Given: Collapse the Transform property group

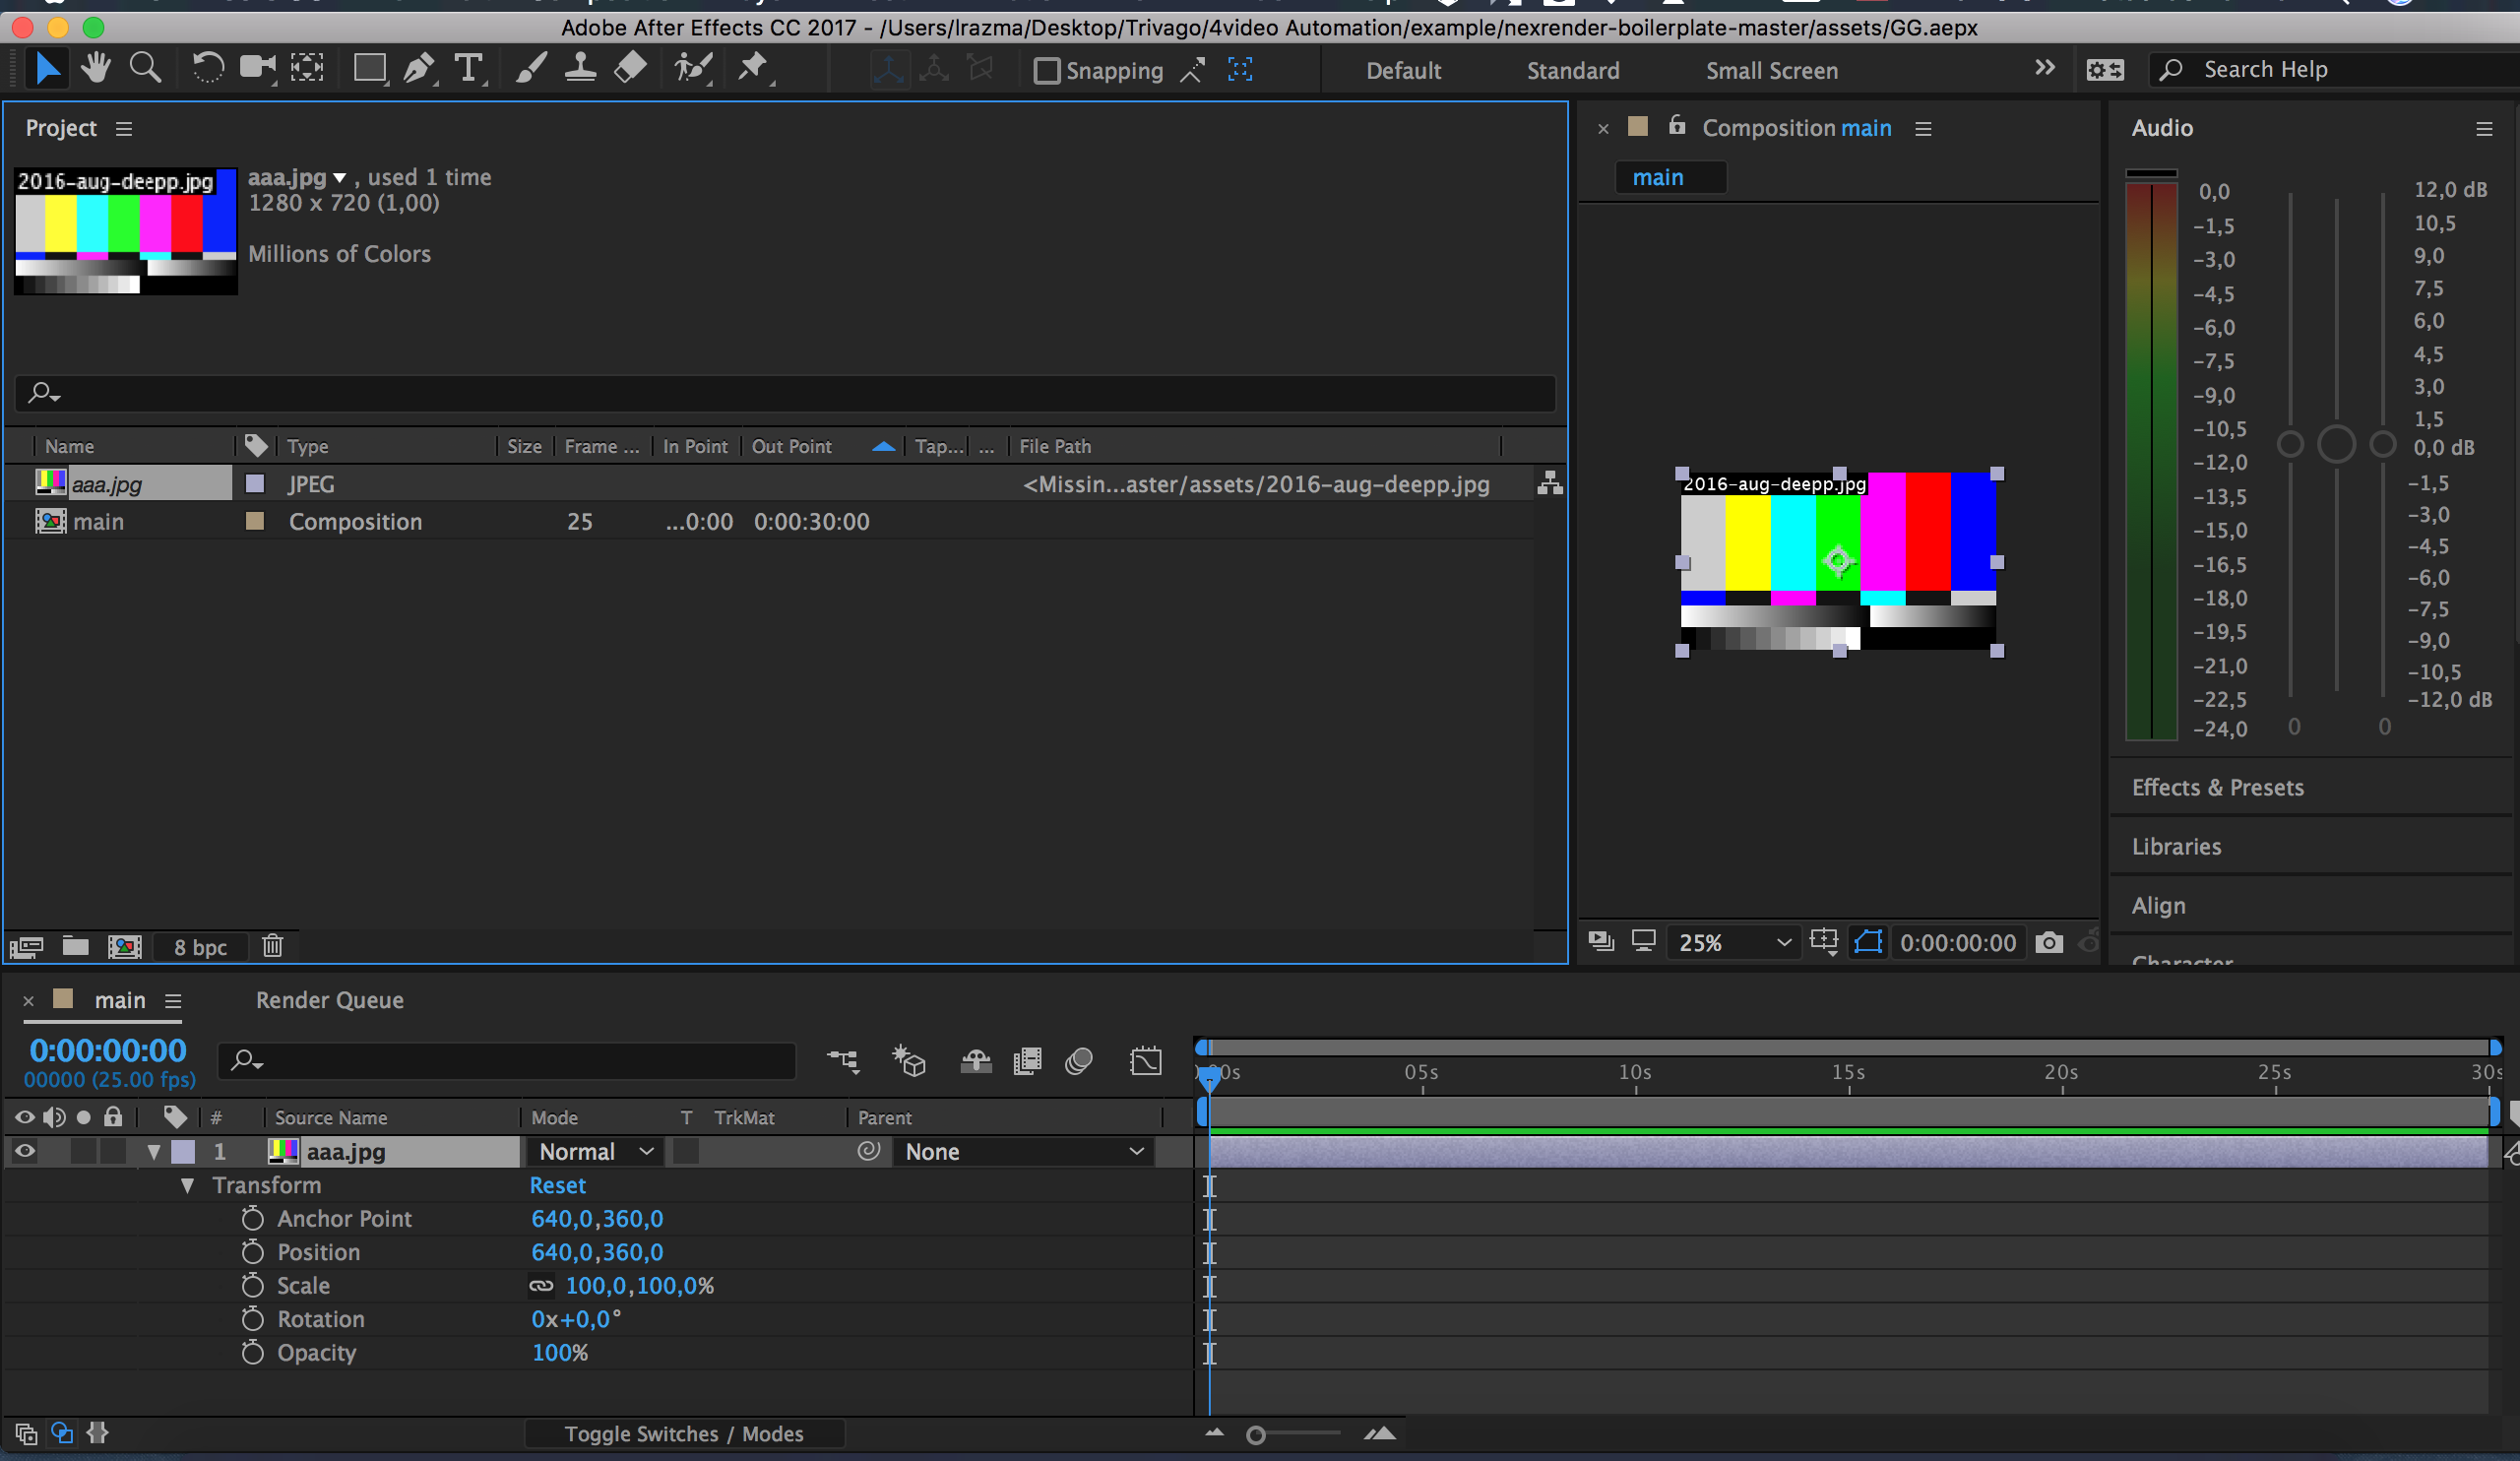Looking at the screenshot, I should (186, 1185).
